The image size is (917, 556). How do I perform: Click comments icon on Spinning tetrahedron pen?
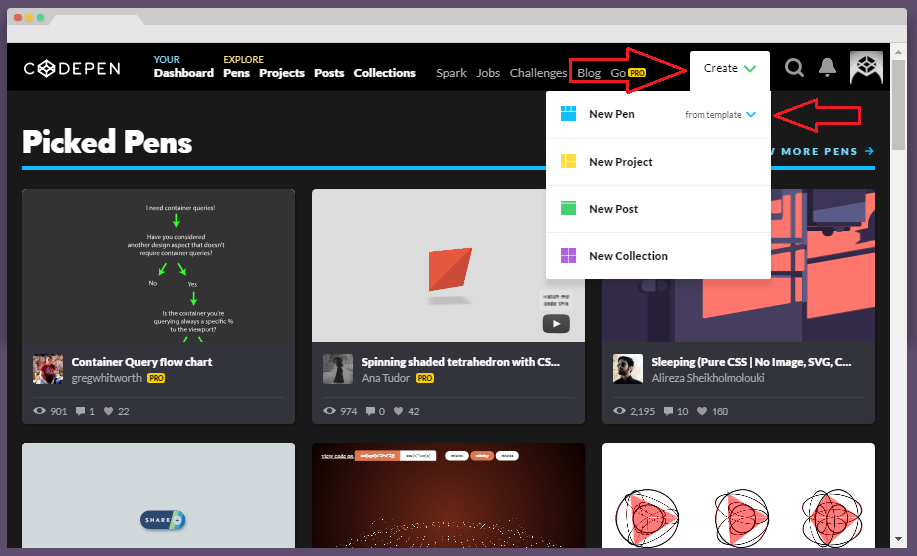(370, 411)
